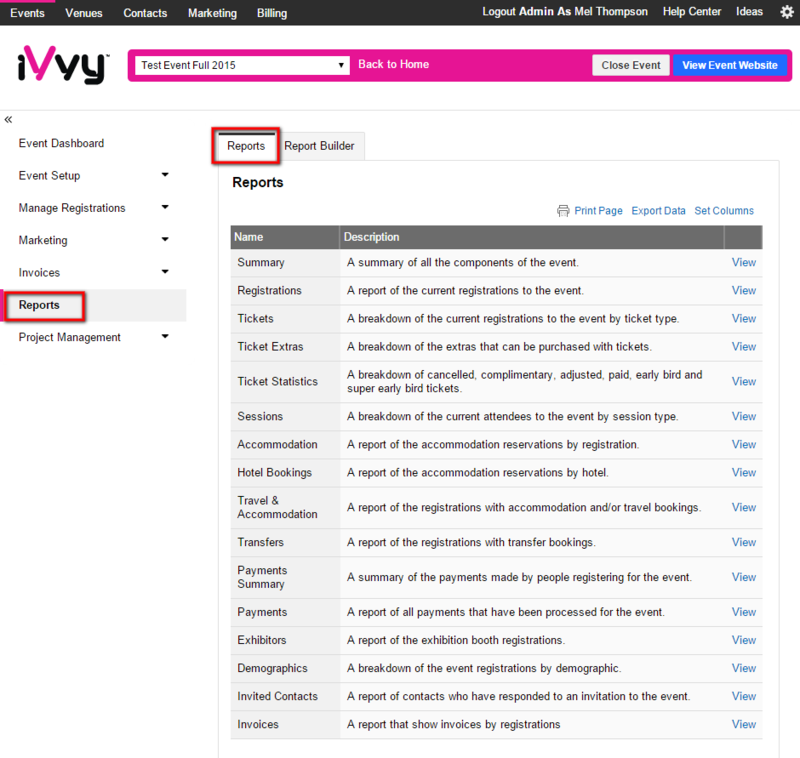This screenshot has width=800, height=758.
Task: View the Ticket Extras report
Action: coord(743,346)
